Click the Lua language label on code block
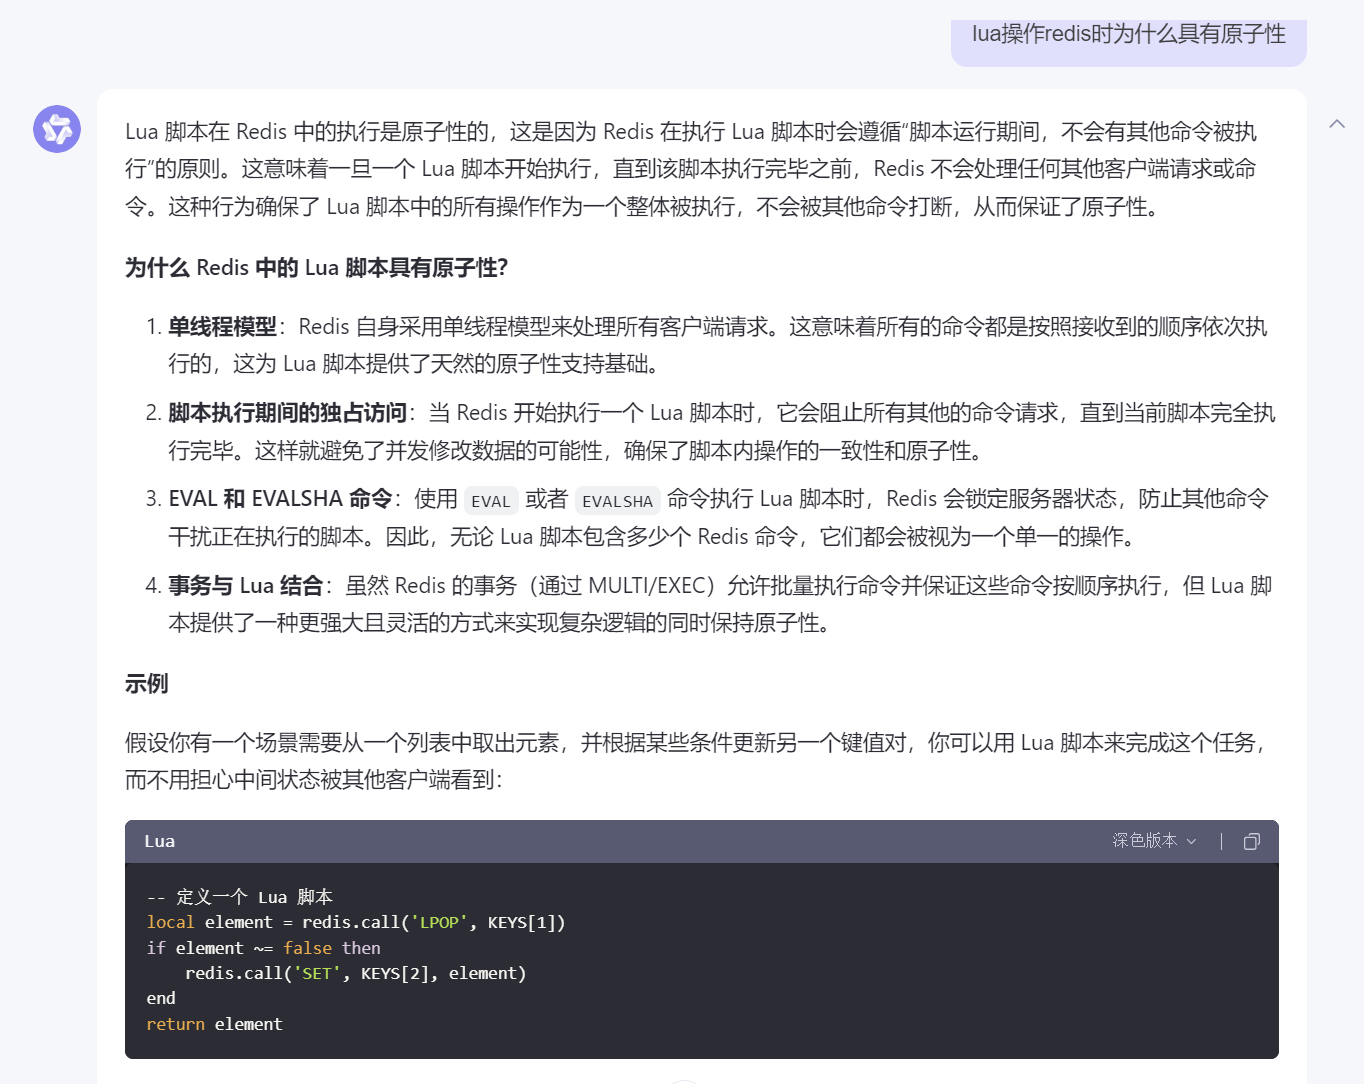 (160, 841)
